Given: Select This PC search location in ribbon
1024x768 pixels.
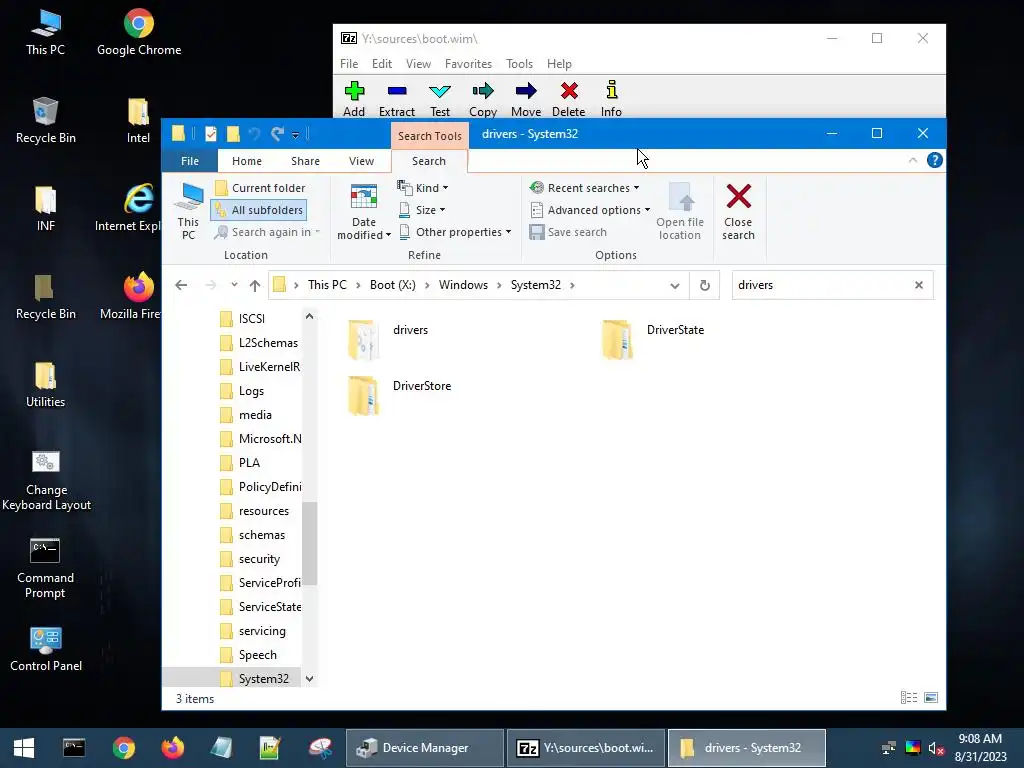Looking at the screenshot, I should [188, 212].
